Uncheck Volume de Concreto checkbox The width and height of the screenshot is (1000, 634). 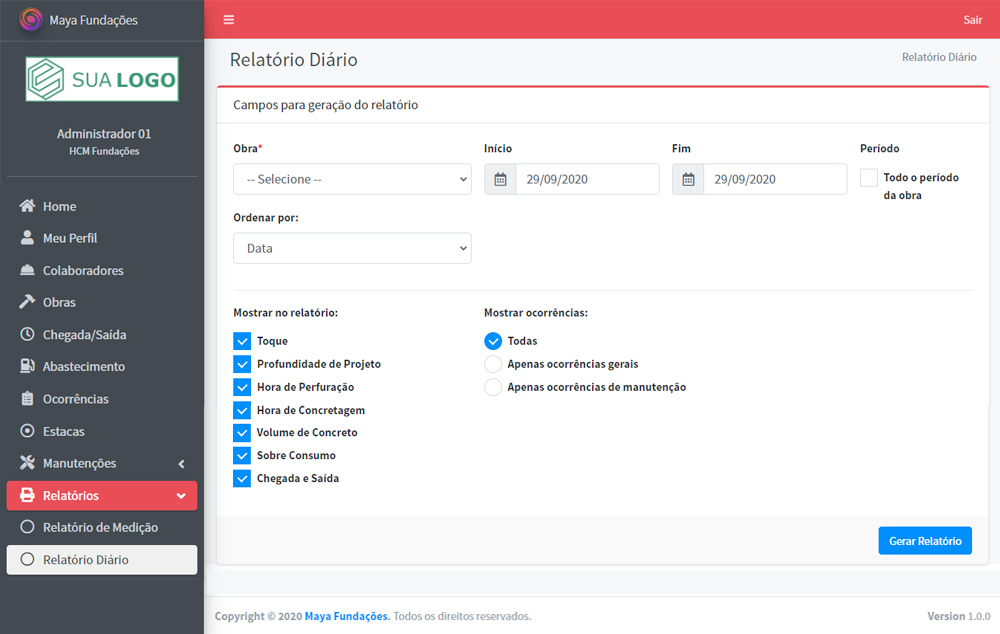coord(242,432)
